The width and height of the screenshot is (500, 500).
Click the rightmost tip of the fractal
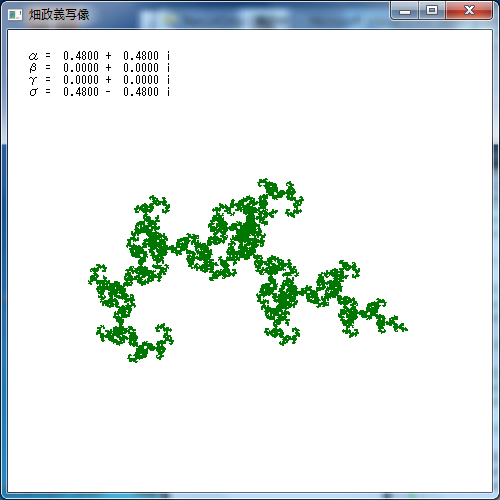click(405, 329)
